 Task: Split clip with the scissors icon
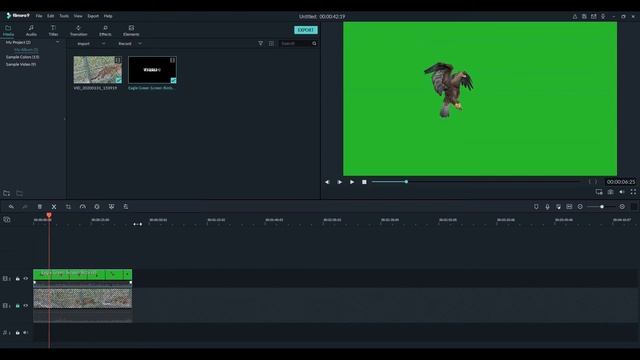click(54, 207)
